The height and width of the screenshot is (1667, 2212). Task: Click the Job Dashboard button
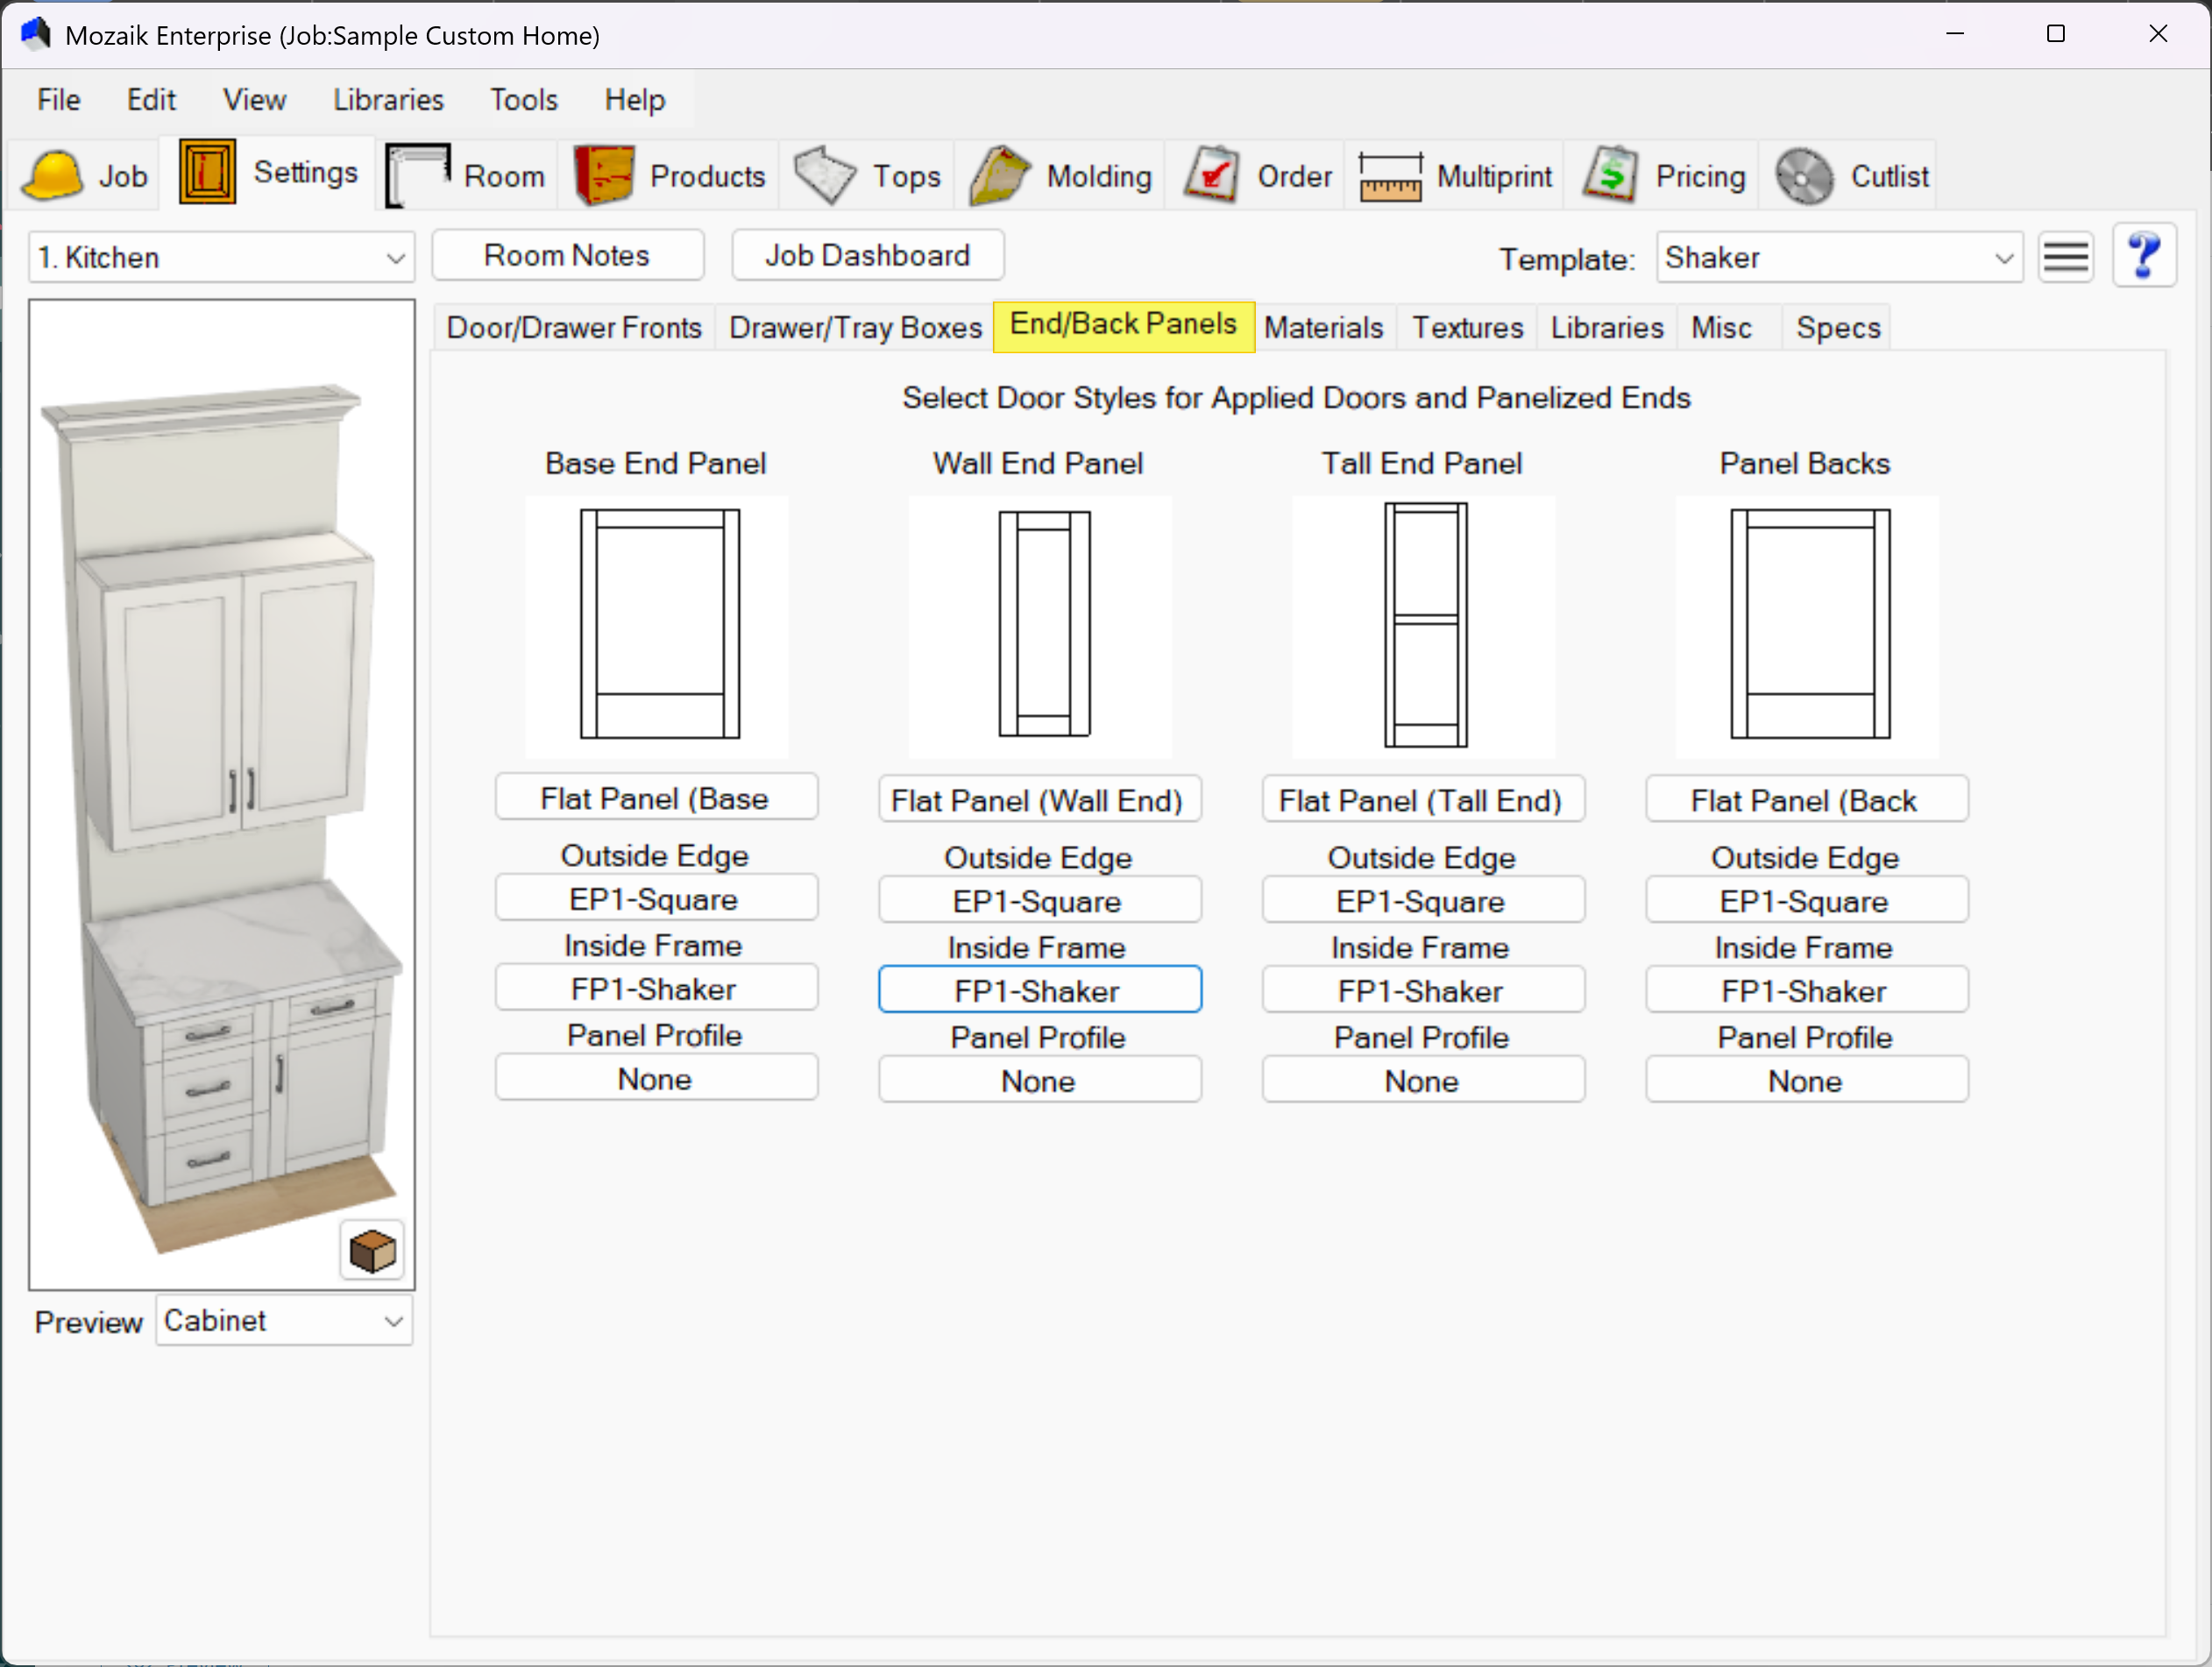867,256
